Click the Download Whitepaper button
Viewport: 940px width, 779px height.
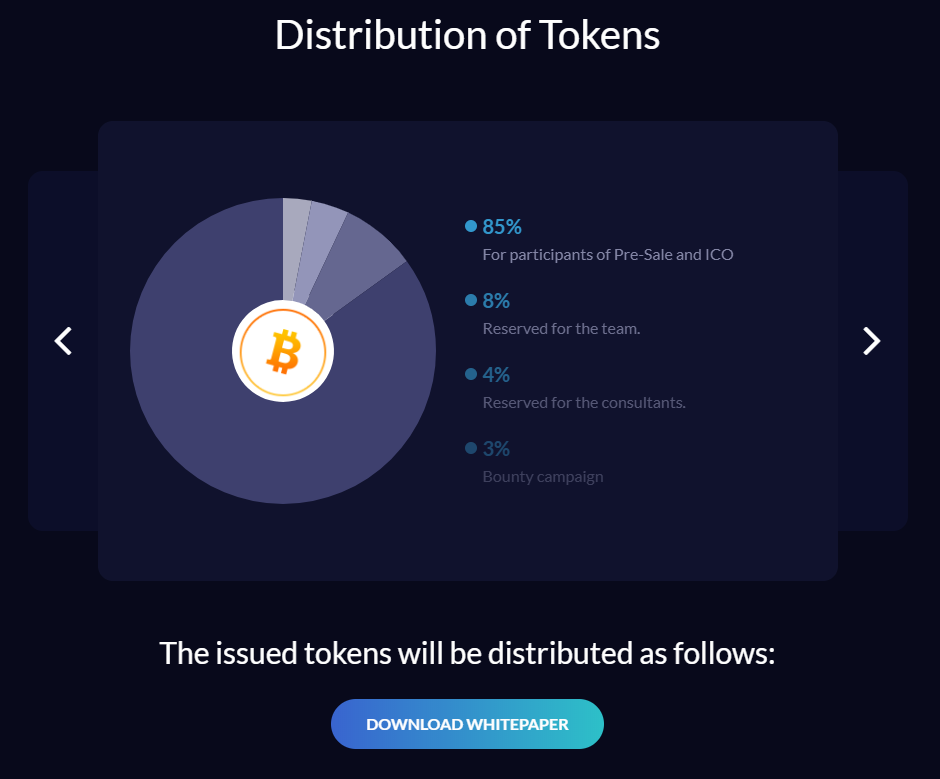[467, 724]
